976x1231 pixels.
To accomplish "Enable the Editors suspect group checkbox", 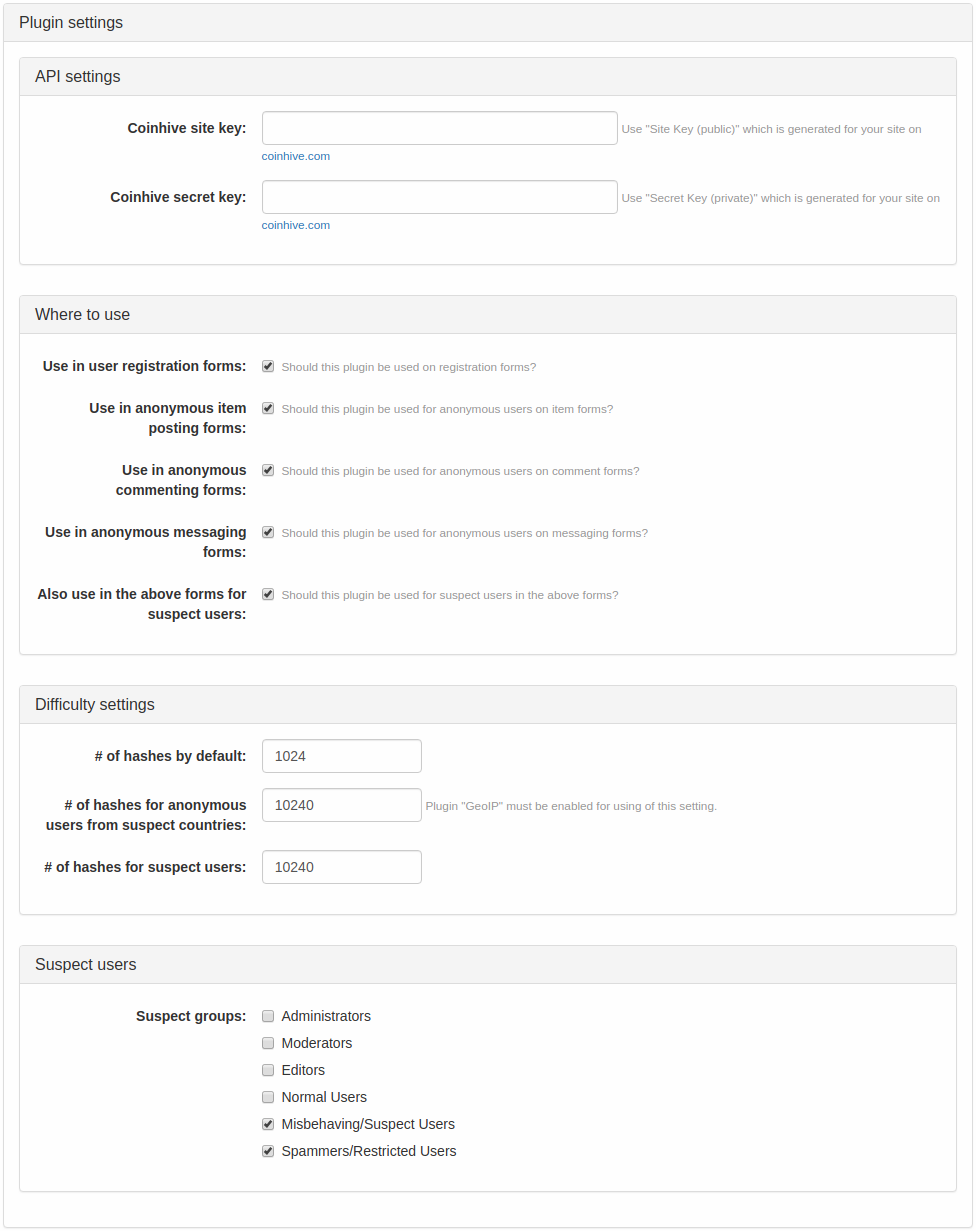I will point(268,1070).
